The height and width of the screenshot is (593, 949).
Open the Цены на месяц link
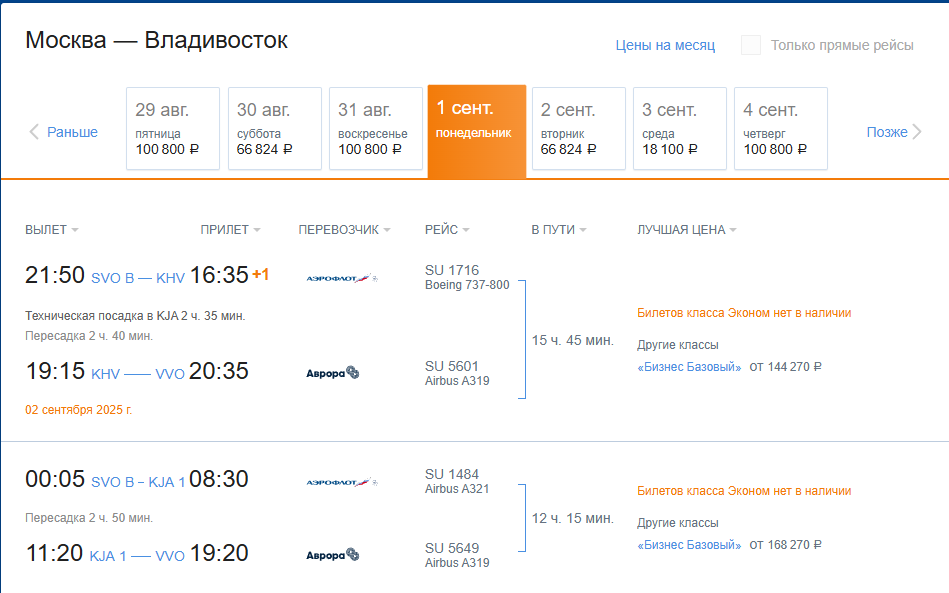point(665,45)
